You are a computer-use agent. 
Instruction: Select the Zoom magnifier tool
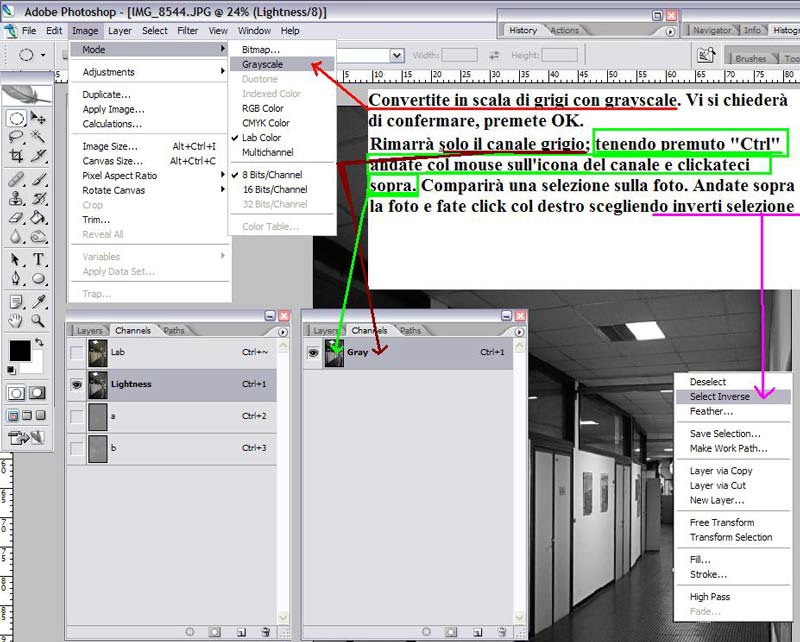[38, 320]
